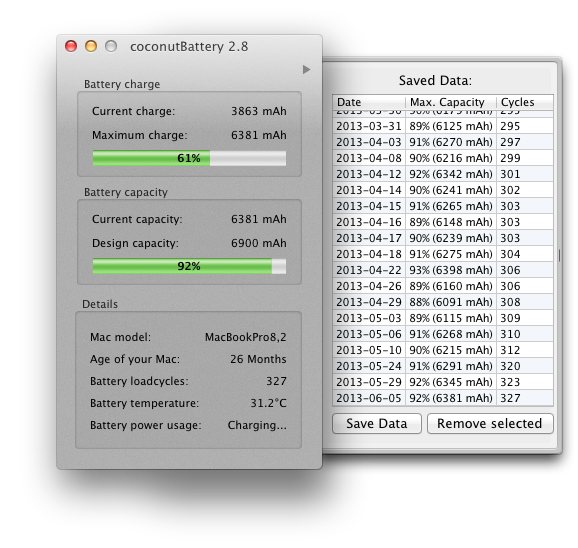This screenshot has height=548, width=578.
Task: Select the 2013-04-26 saved data row
Action: [443, 286]
